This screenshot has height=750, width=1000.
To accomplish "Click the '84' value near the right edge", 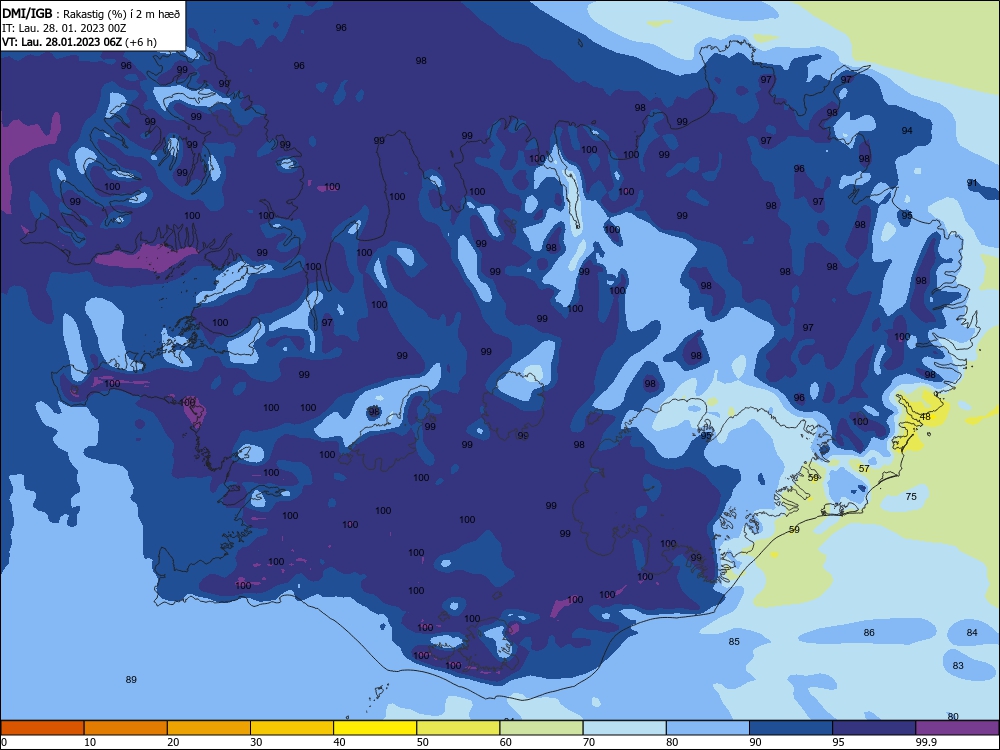I will [x=972, y=632].
